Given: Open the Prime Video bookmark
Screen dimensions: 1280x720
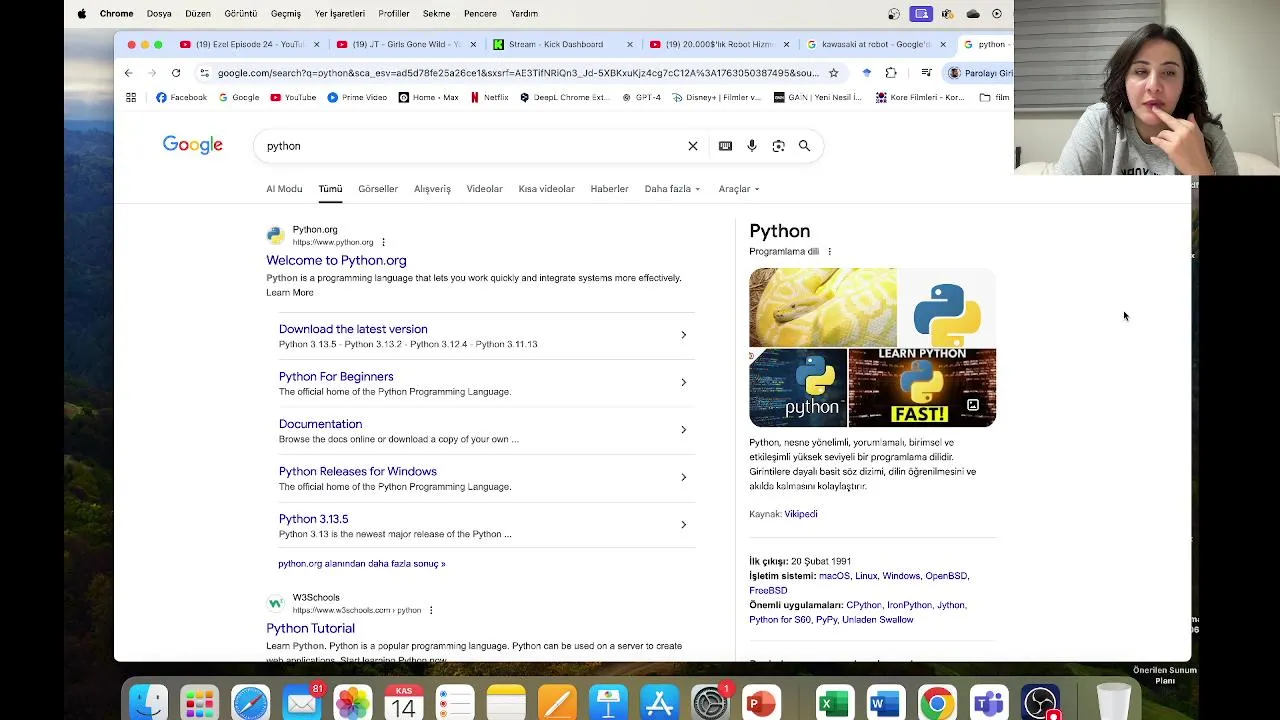Looking at the screenshot, I should tap(356, 97).
